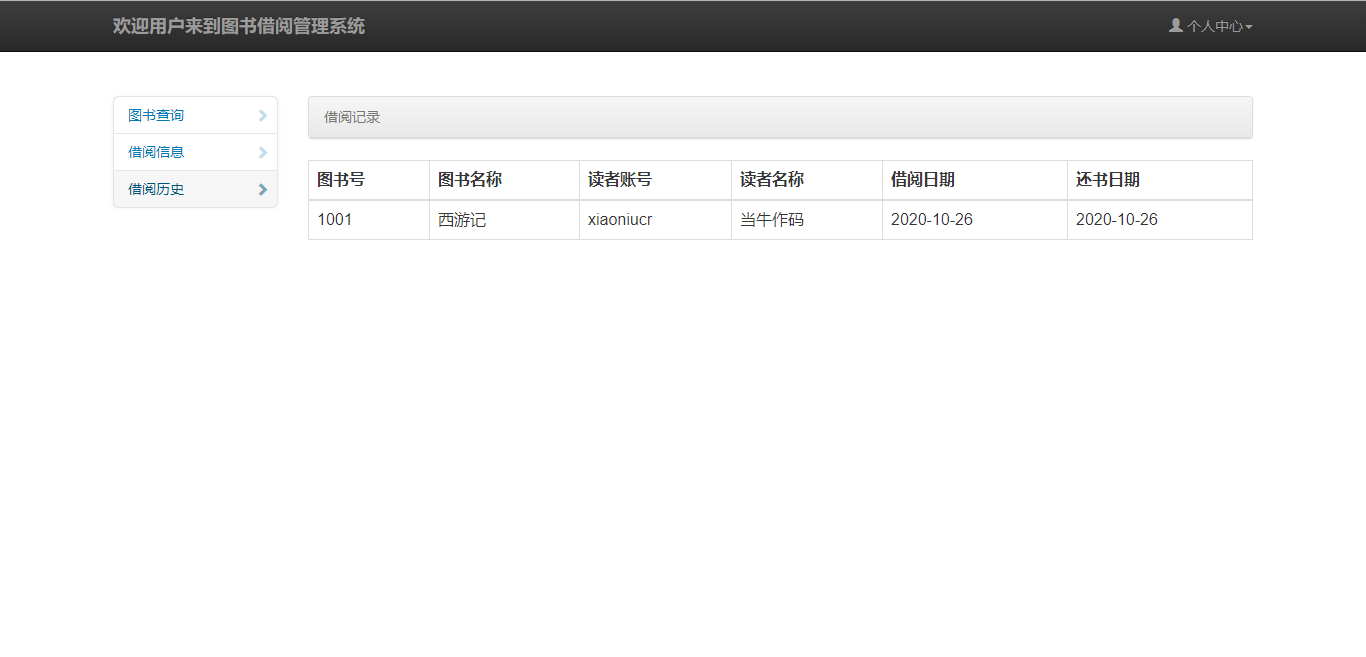Click the 读者名称 column header
The width and height of the screenshot is (1366, 657).
pos(807,180)
